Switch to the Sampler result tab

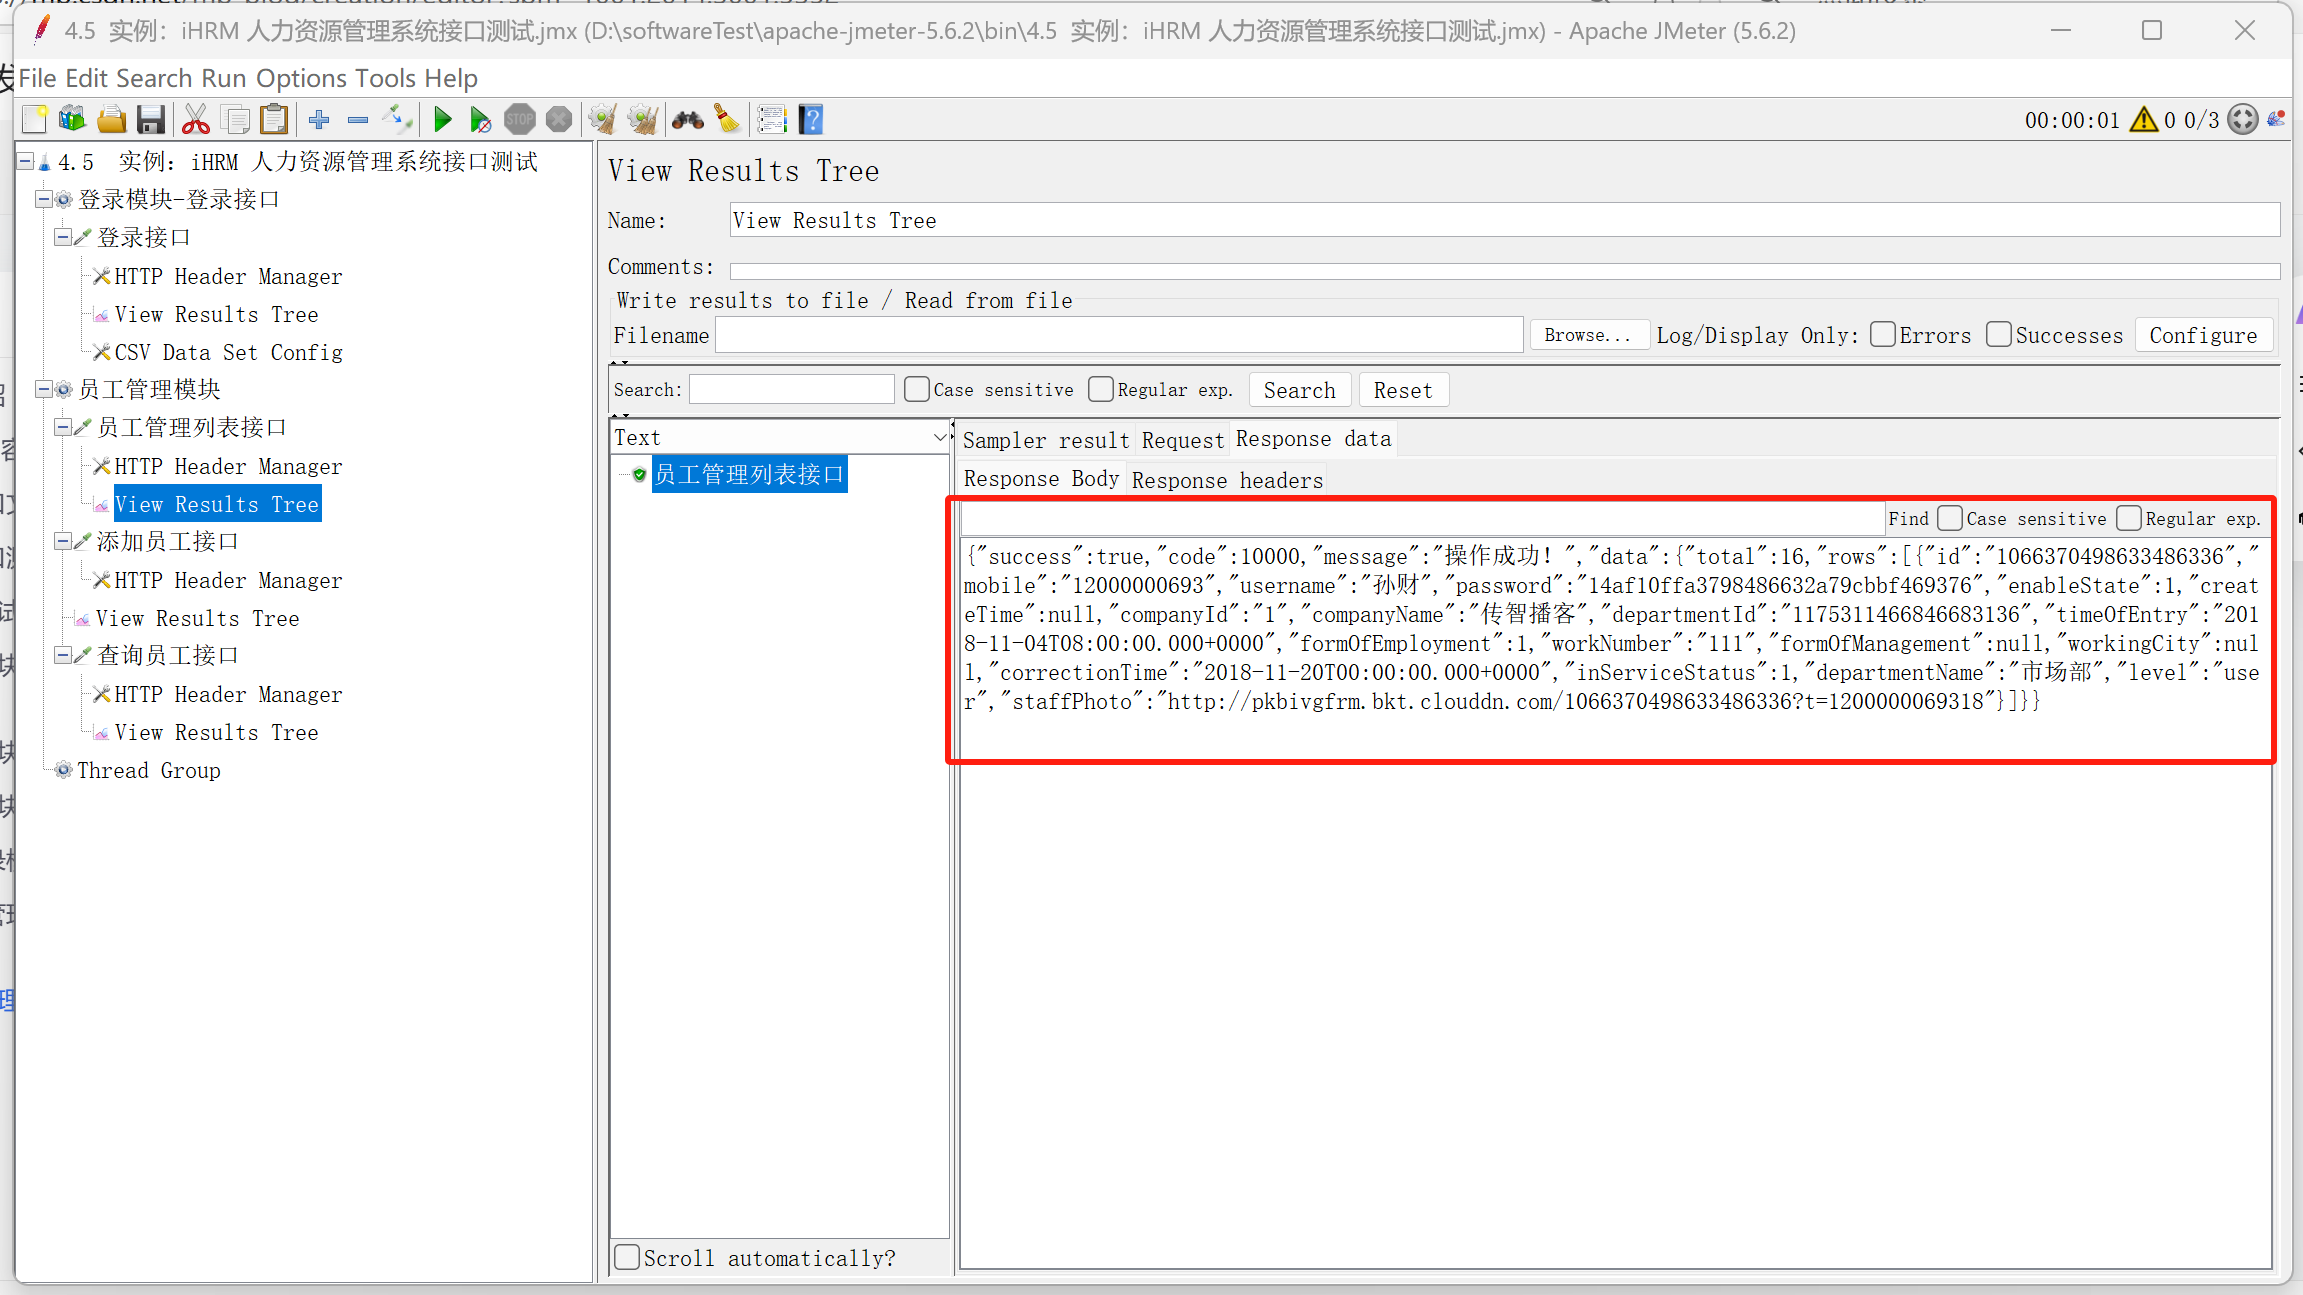(x=1045, y=440)
